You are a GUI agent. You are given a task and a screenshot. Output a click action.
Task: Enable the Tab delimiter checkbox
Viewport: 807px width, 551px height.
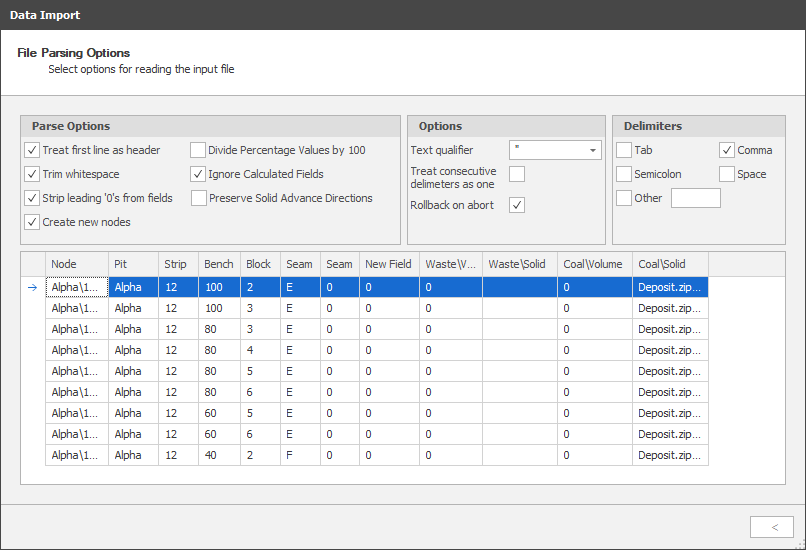coord(624,150)
